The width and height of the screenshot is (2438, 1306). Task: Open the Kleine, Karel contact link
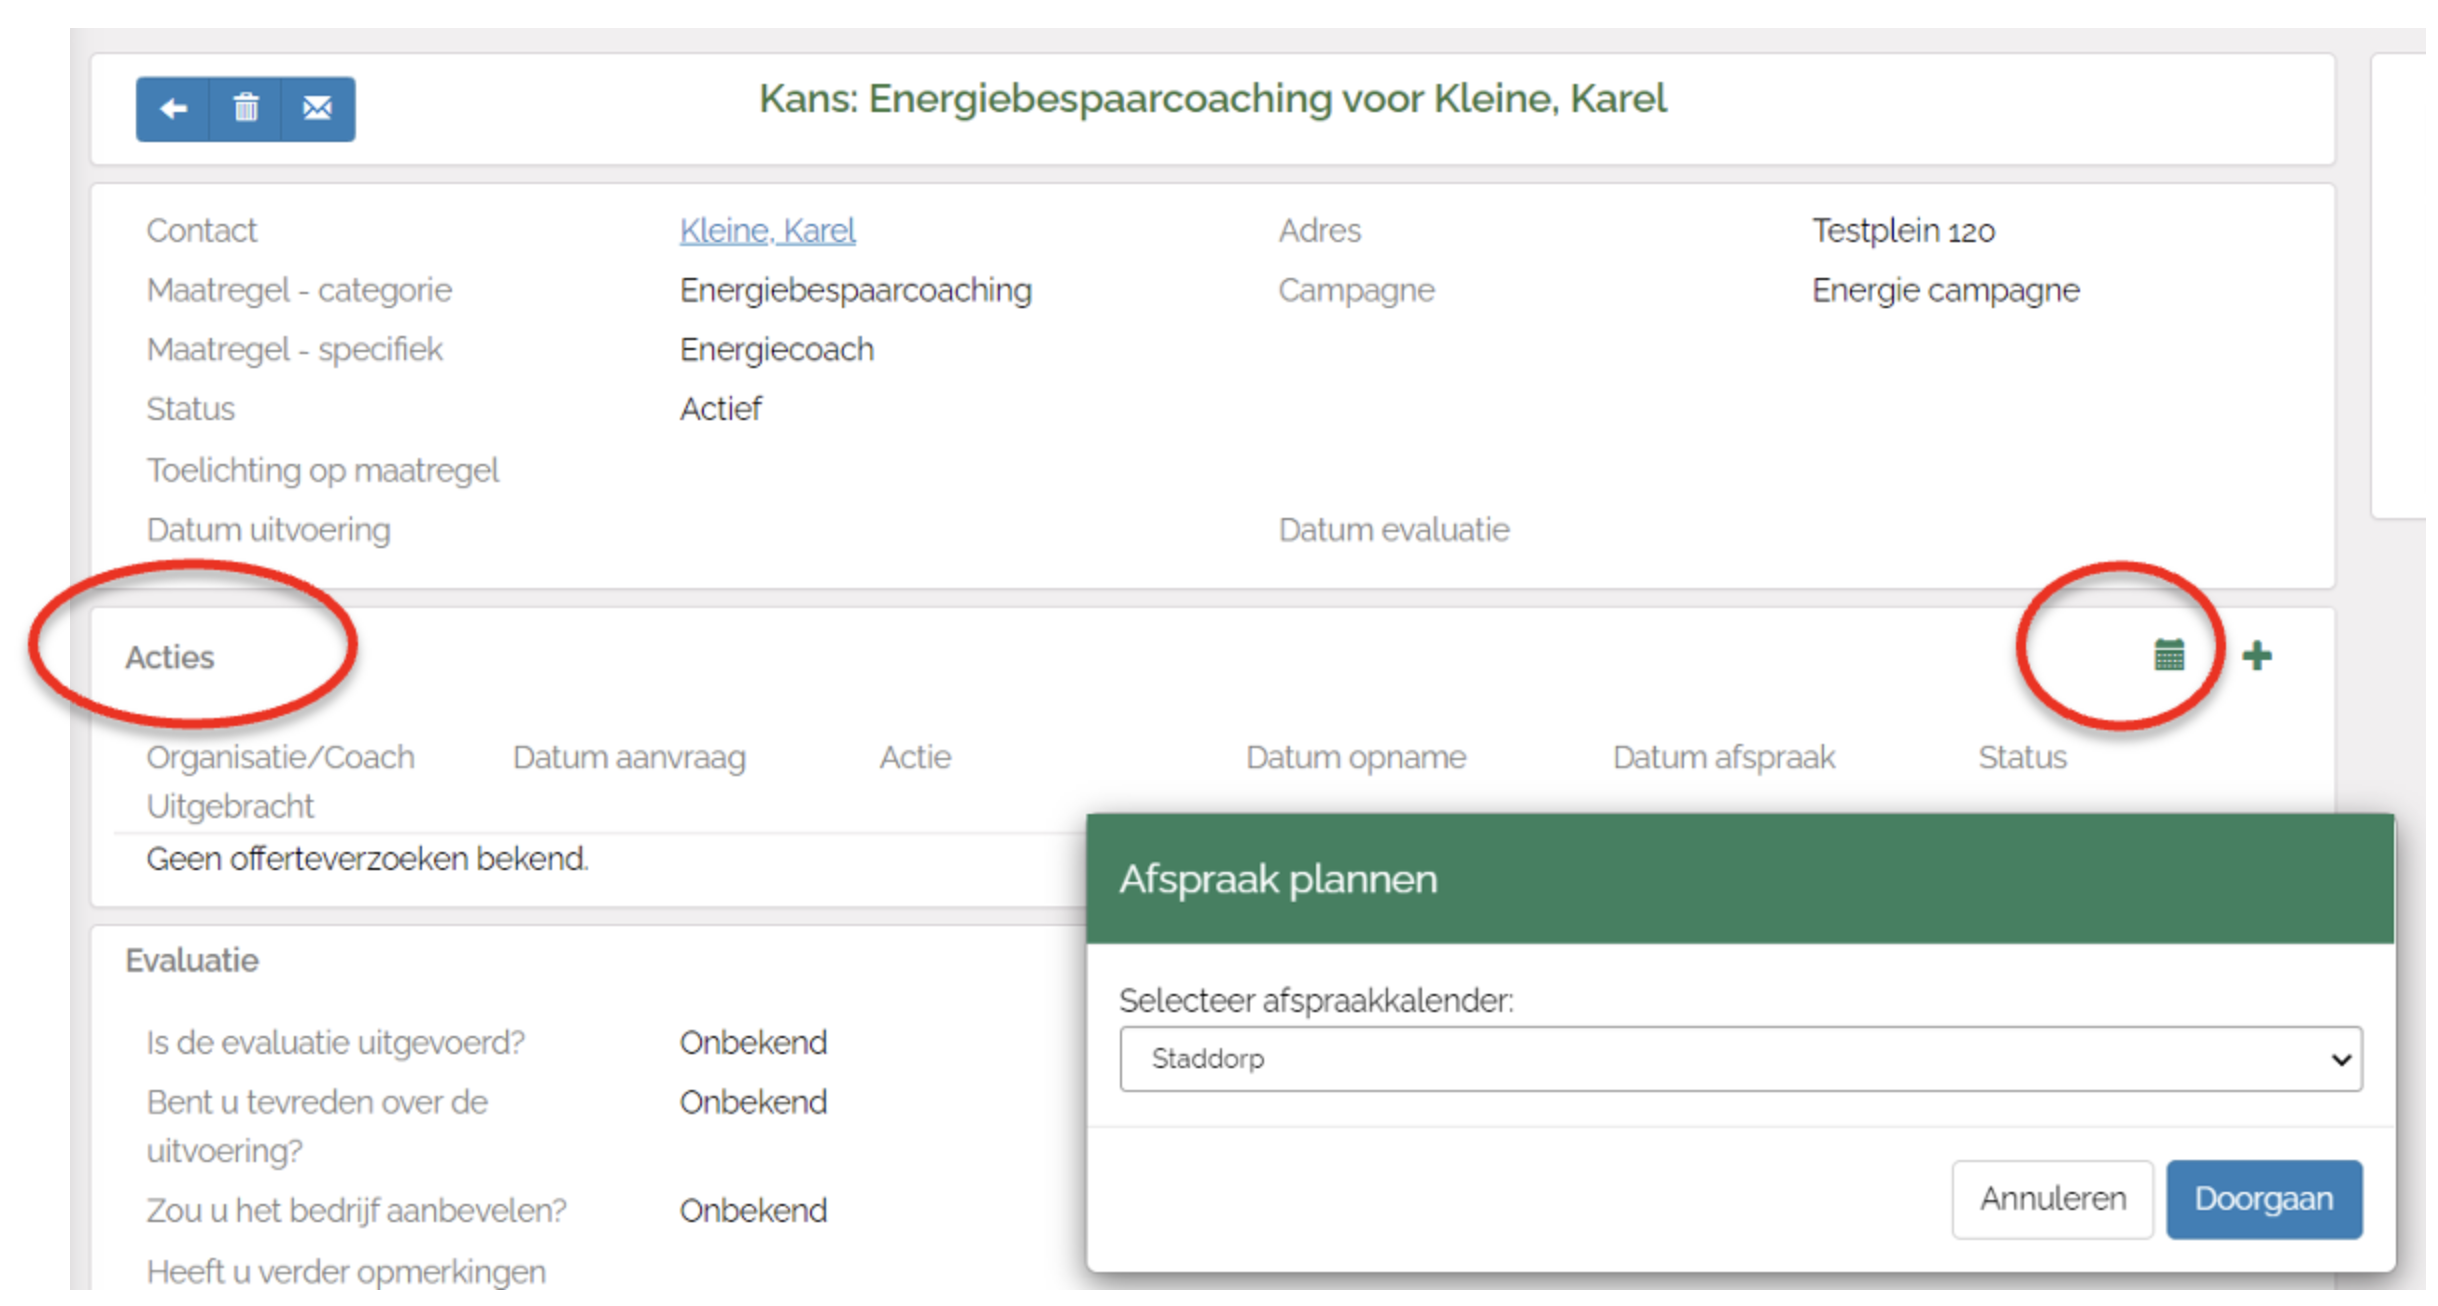(767, 230)
